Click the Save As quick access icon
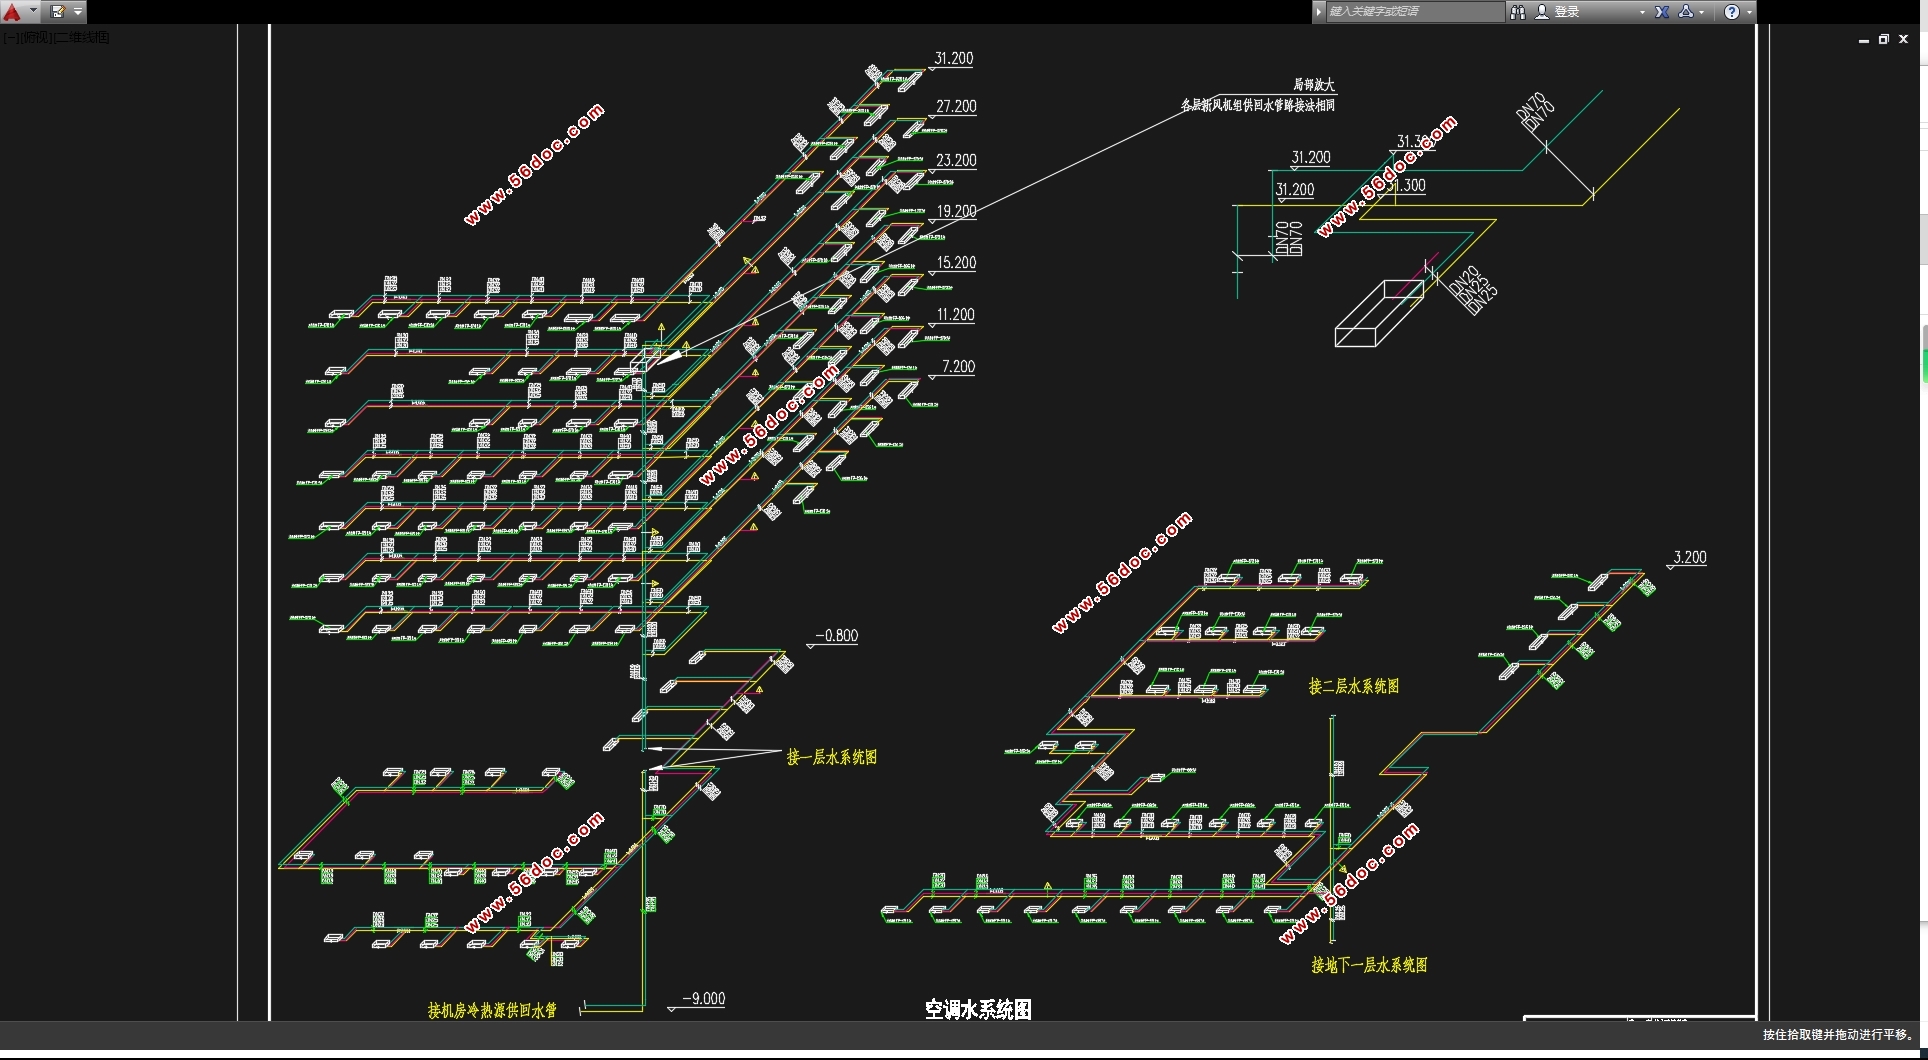This screenshot has height=1060, width=1928. click(x=58, y=12)
